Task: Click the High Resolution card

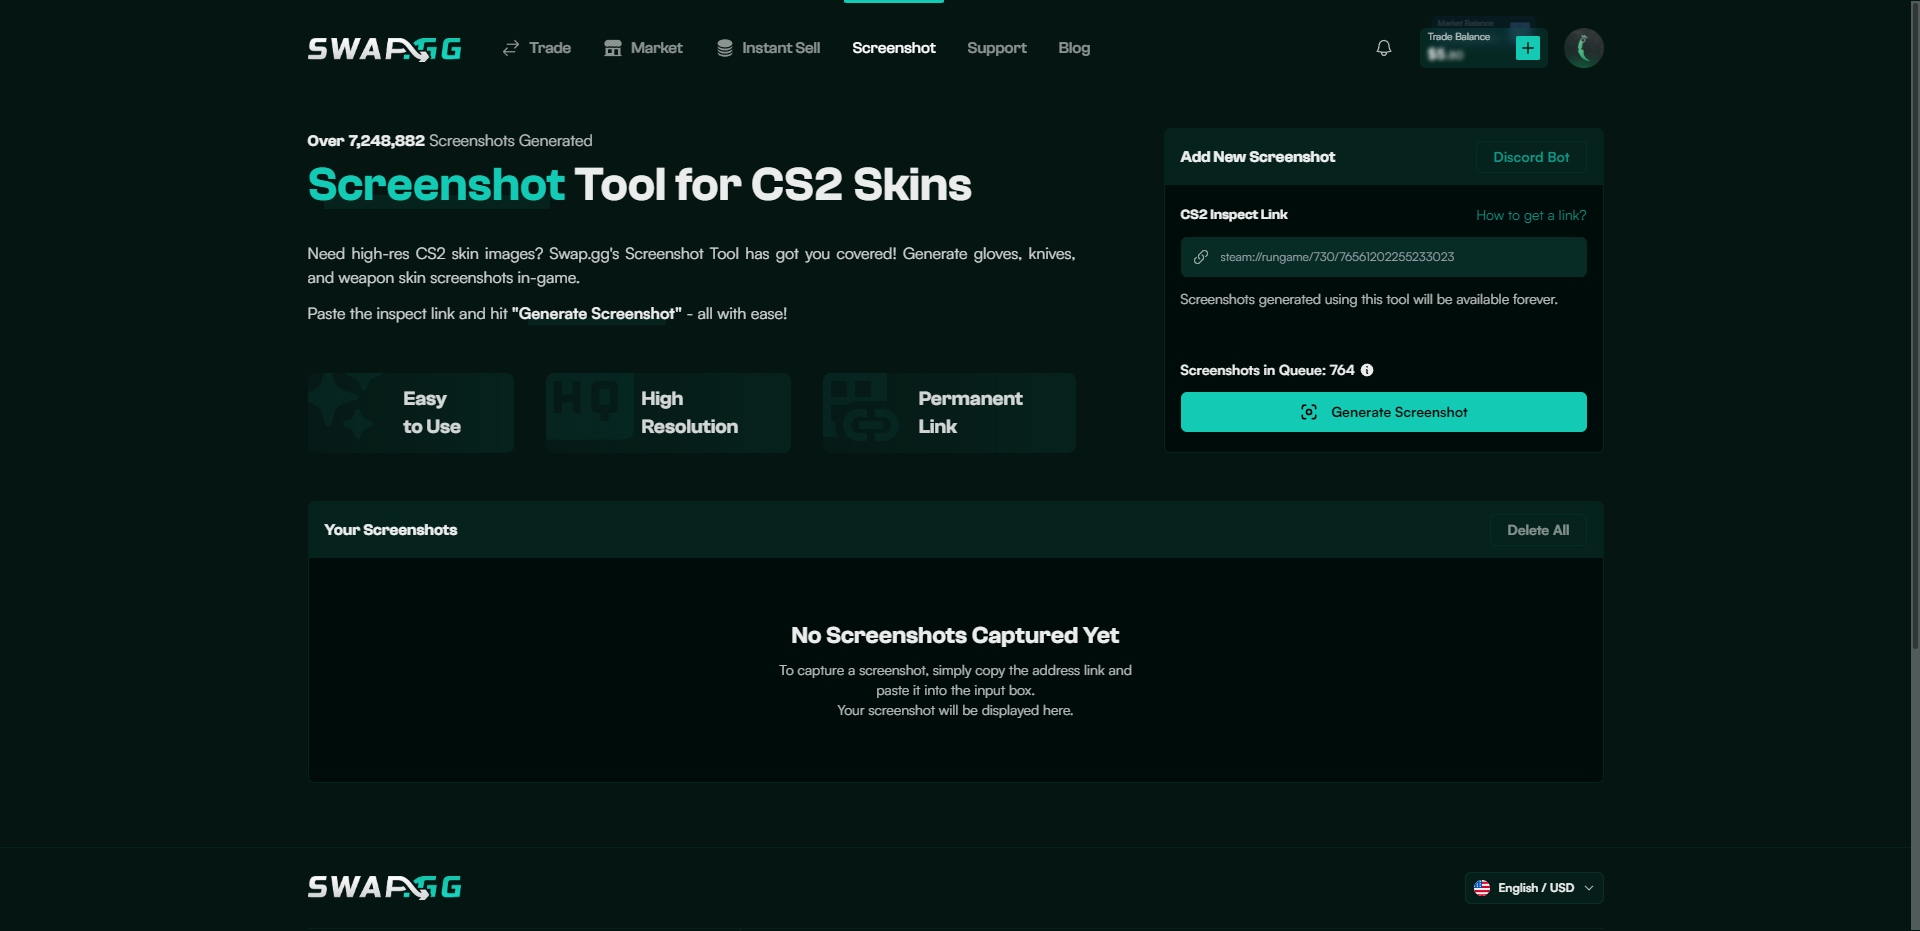Action: [668, 413]
